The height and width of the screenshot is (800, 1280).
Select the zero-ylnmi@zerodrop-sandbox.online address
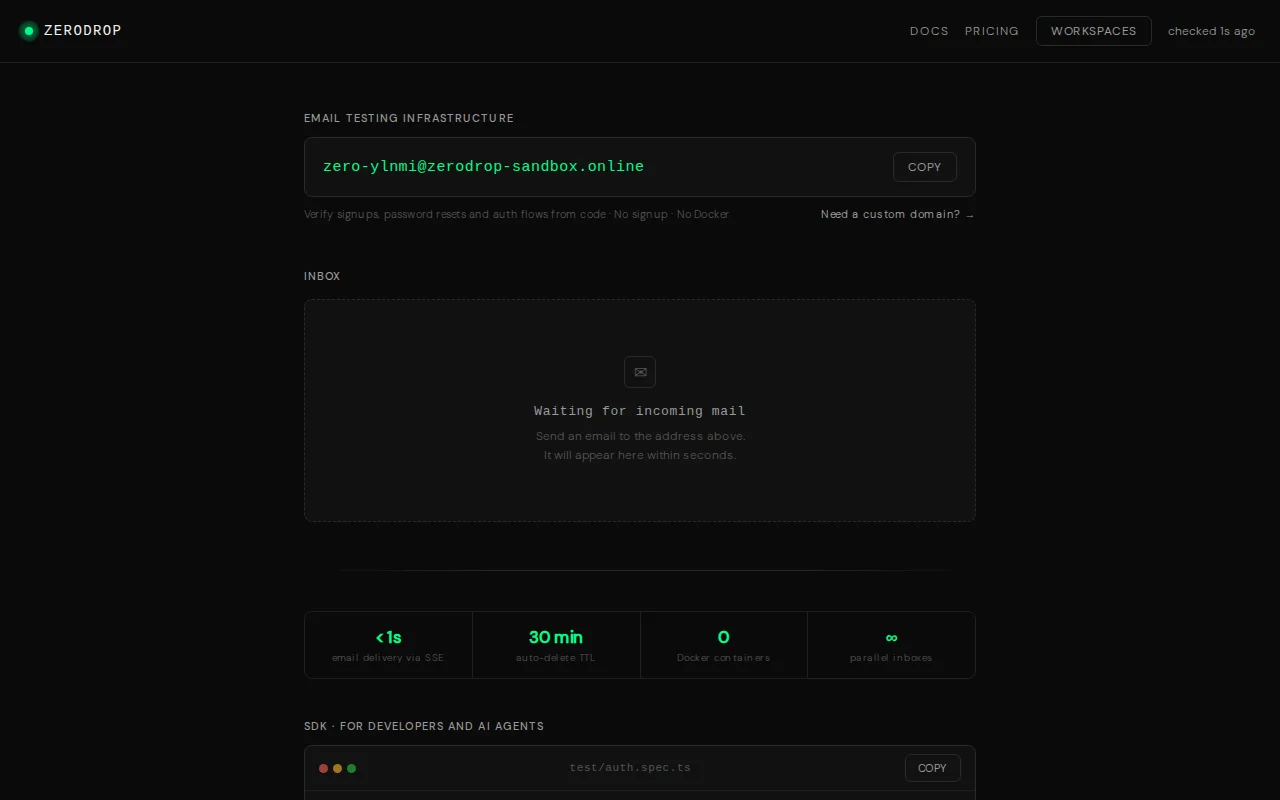click(483, 166)
